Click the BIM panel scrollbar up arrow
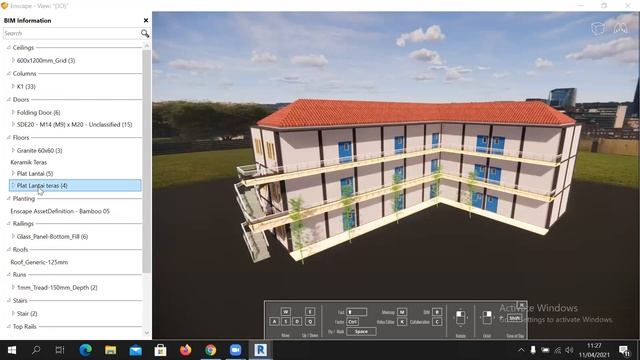640x360 pixels. pyautogui.click(x=147, y=46)
